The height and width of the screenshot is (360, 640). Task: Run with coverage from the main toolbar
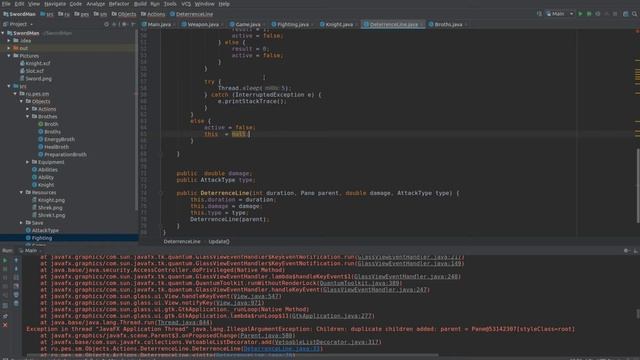coord(598,14)
